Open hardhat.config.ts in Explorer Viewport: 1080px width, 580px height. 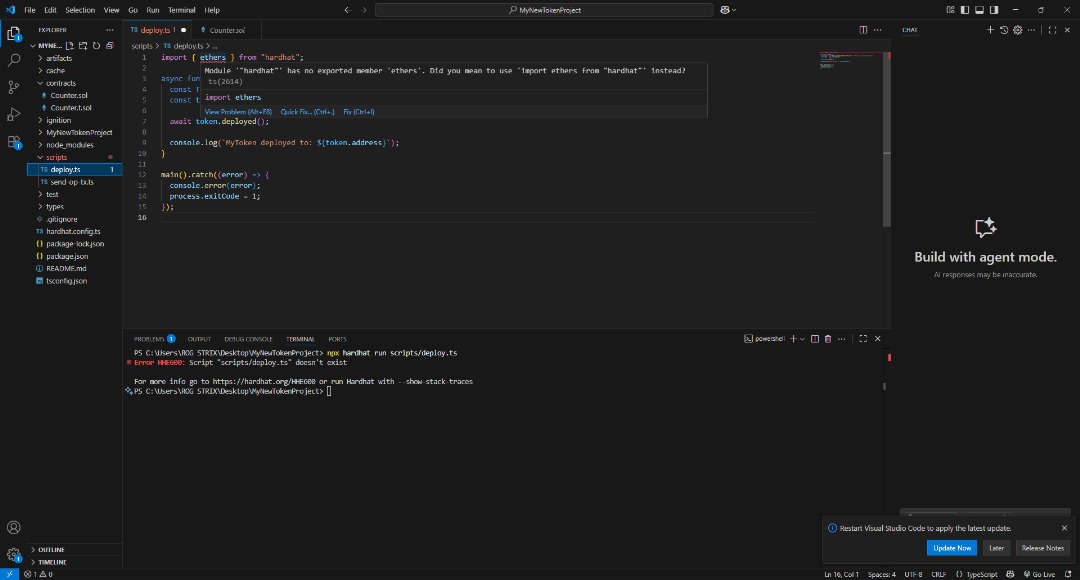pos(74,231)
